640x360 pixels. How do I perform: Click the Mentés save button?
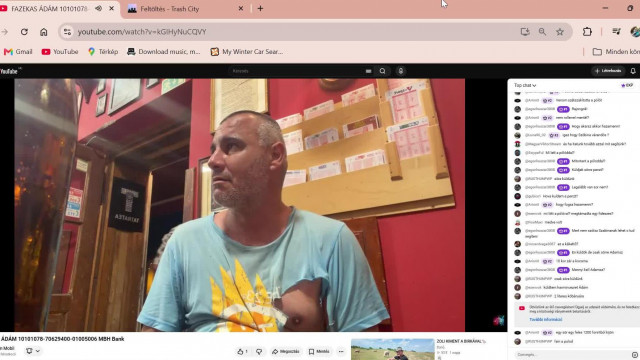pos(319,351)
